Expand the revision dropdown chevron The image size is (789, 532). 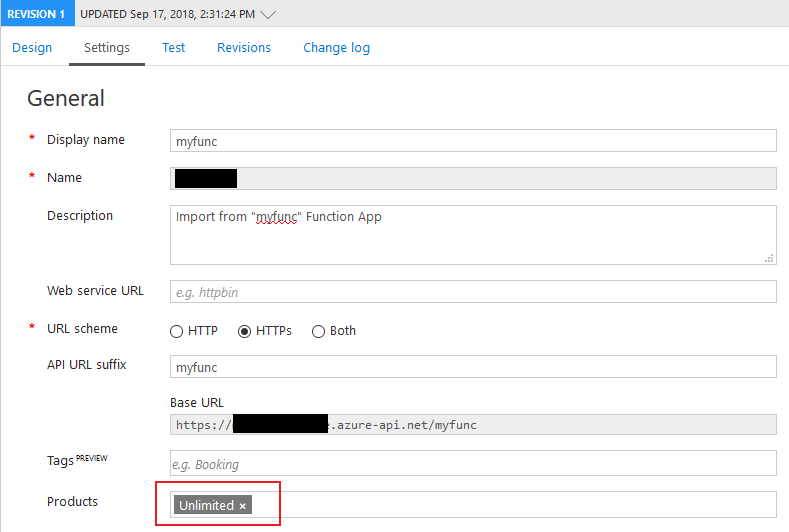pos(268,15)
